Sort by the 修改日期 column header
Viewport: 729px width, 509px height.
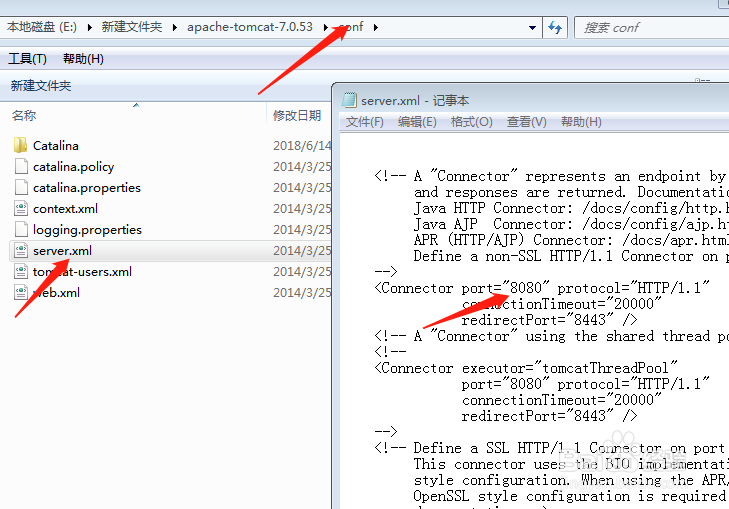(x=297, y=115)
